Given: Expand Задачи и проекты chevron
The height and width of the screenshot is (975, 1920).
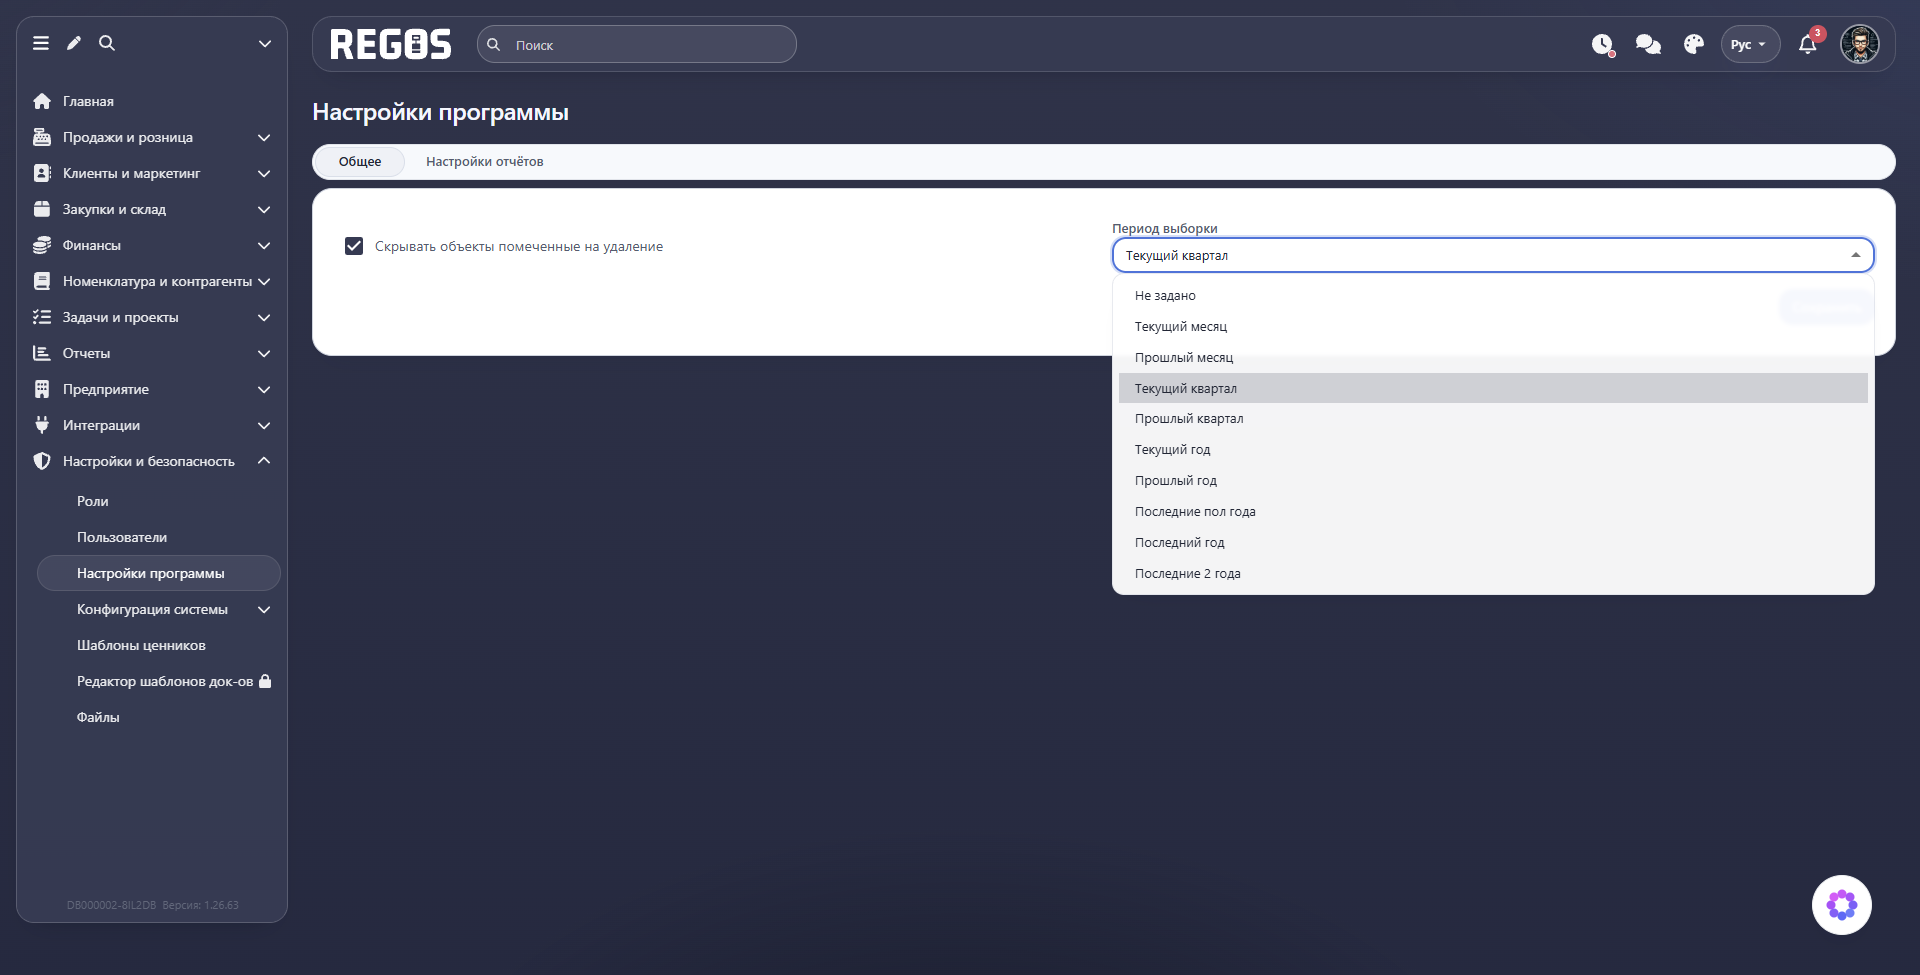Looking at the screenshot, I should 264,317.
